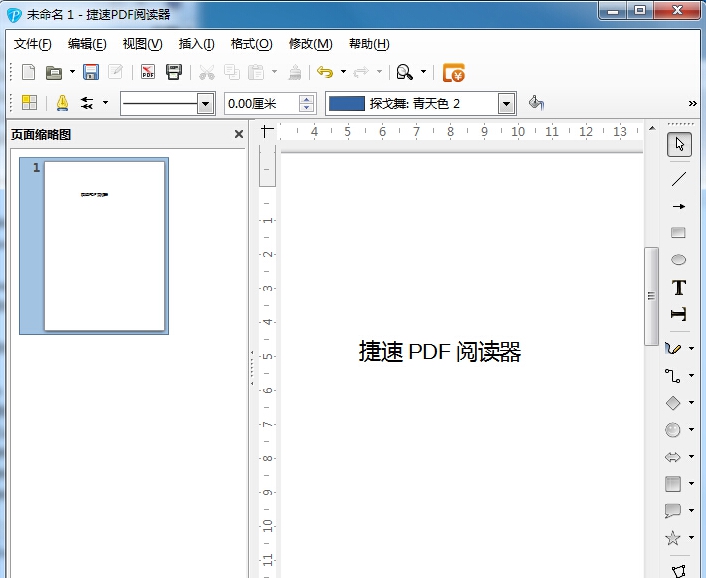Click the Cut scissors icon
The width and height of the screenshot is (706, 578).
(x=207, y=72)
